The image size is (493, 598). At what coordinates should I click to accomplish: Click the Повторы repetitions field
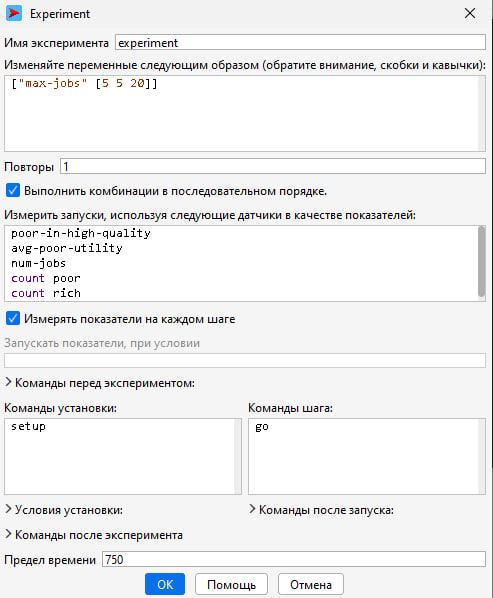click(x=273, y=166)
